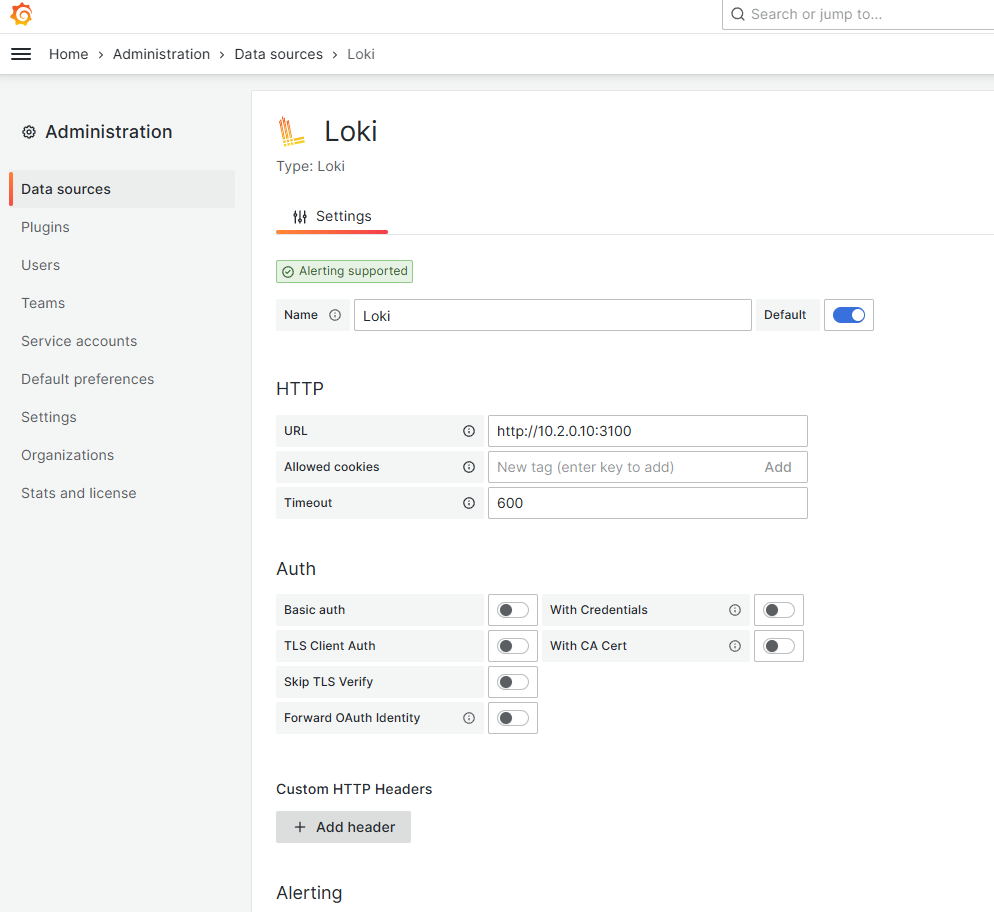Enable Basic auth
Screen dimensions: 994x912
click(512, 609)
